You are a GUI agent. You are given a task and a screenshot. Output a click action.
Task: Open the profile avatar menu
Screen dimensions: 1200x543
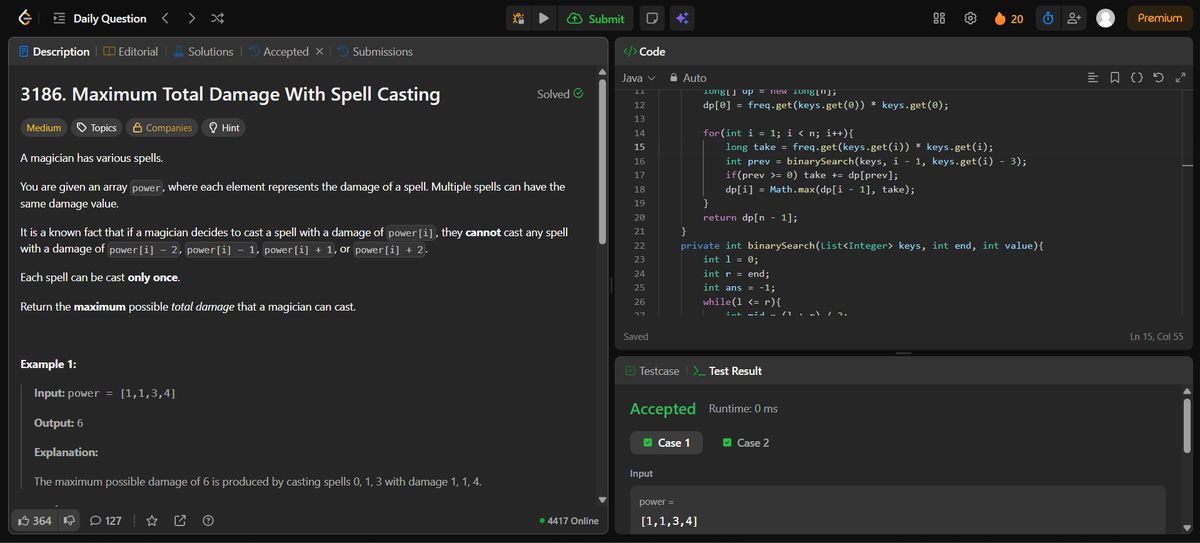(x=1105, y=18)
